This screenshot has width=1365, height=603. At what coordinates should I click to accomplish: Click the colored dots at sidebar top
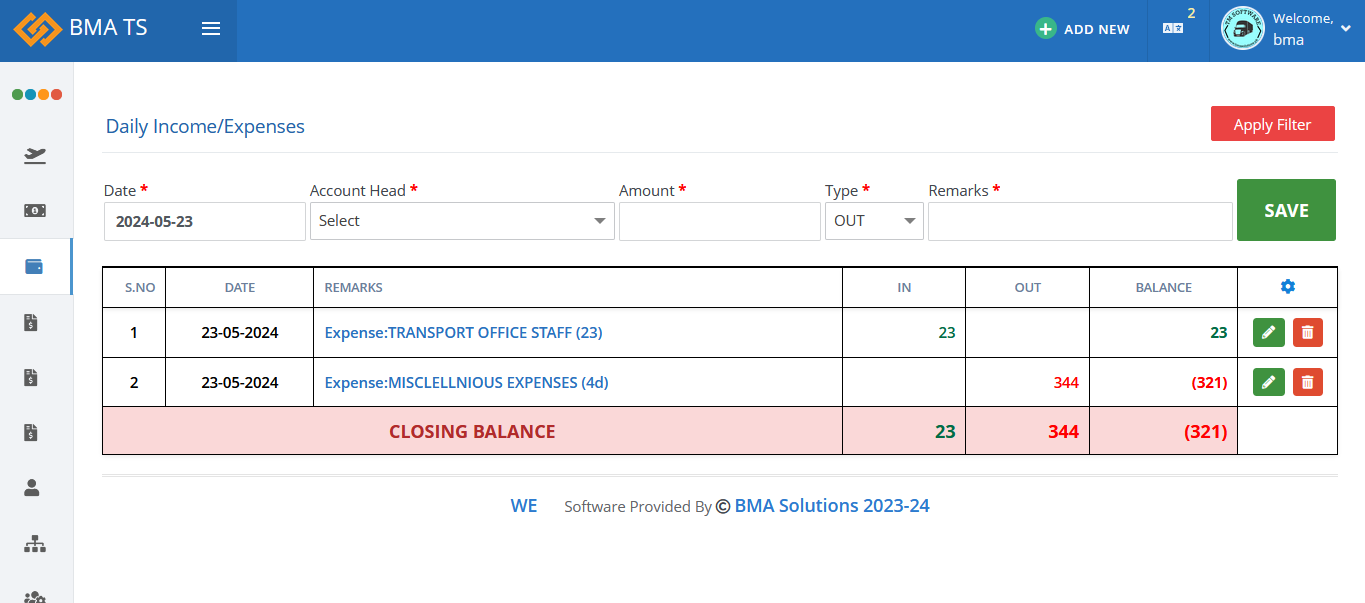click(37, 94)
